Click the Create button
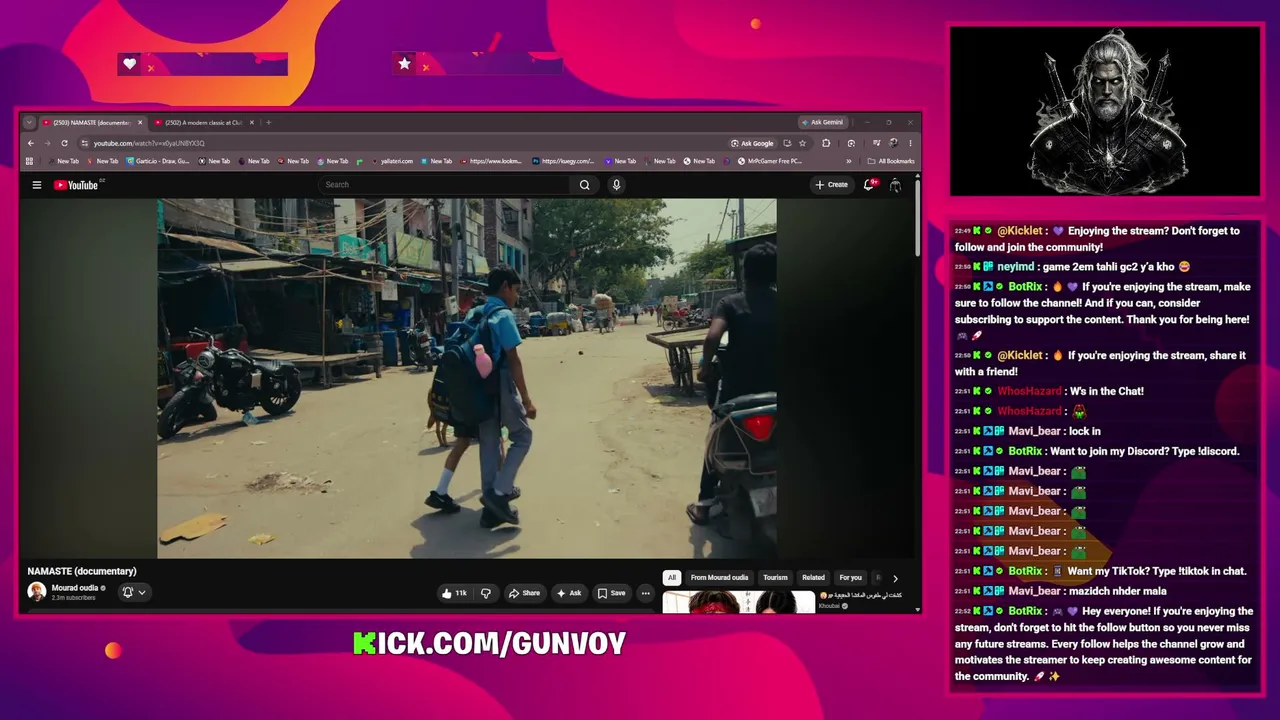The width and height of the screenshot is (1280, 720). (832, 185)
